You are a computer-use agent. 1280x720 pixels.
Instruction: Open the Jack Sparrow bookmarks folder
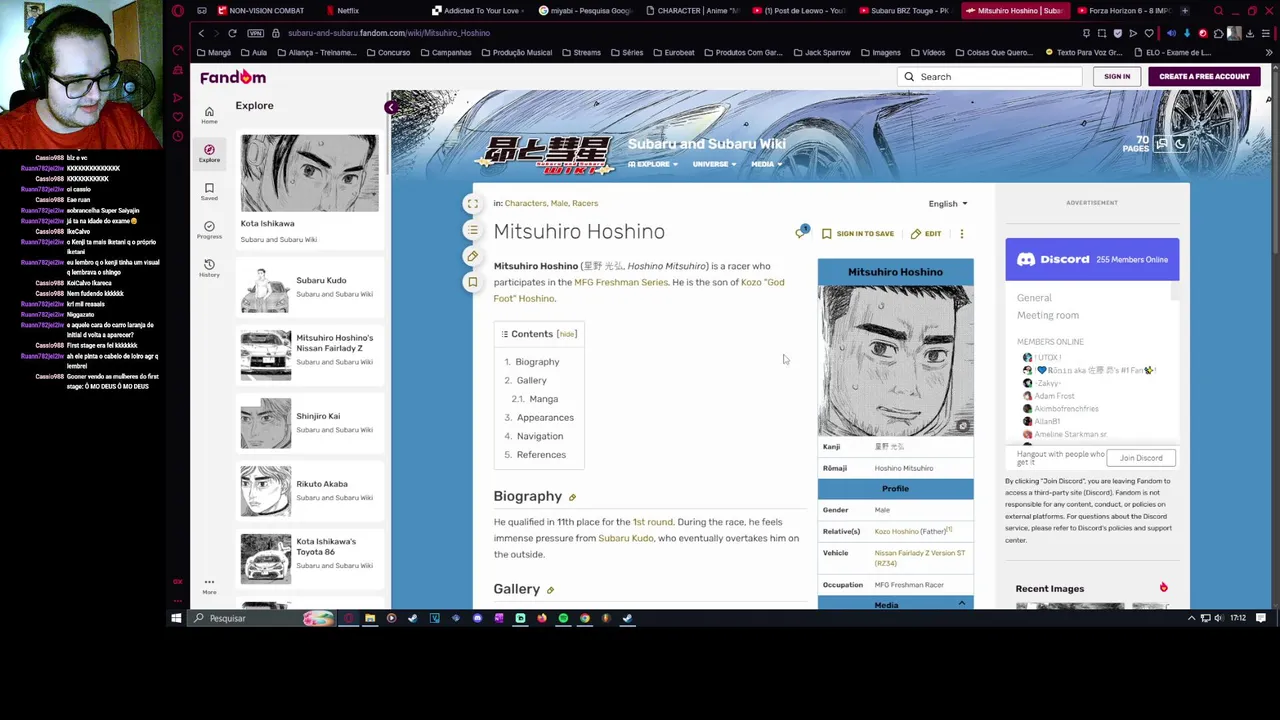[821, 53]
